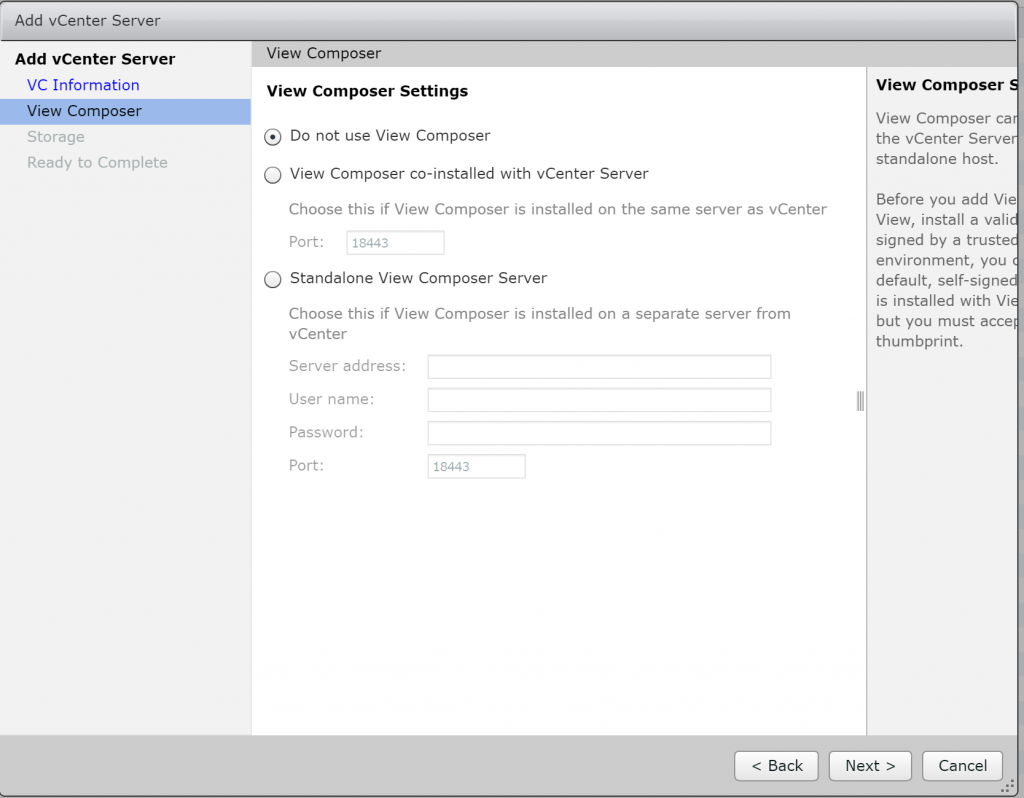Go back using the Back button
This screenshot has height=798, width=1024.
(x=776, y=765)
